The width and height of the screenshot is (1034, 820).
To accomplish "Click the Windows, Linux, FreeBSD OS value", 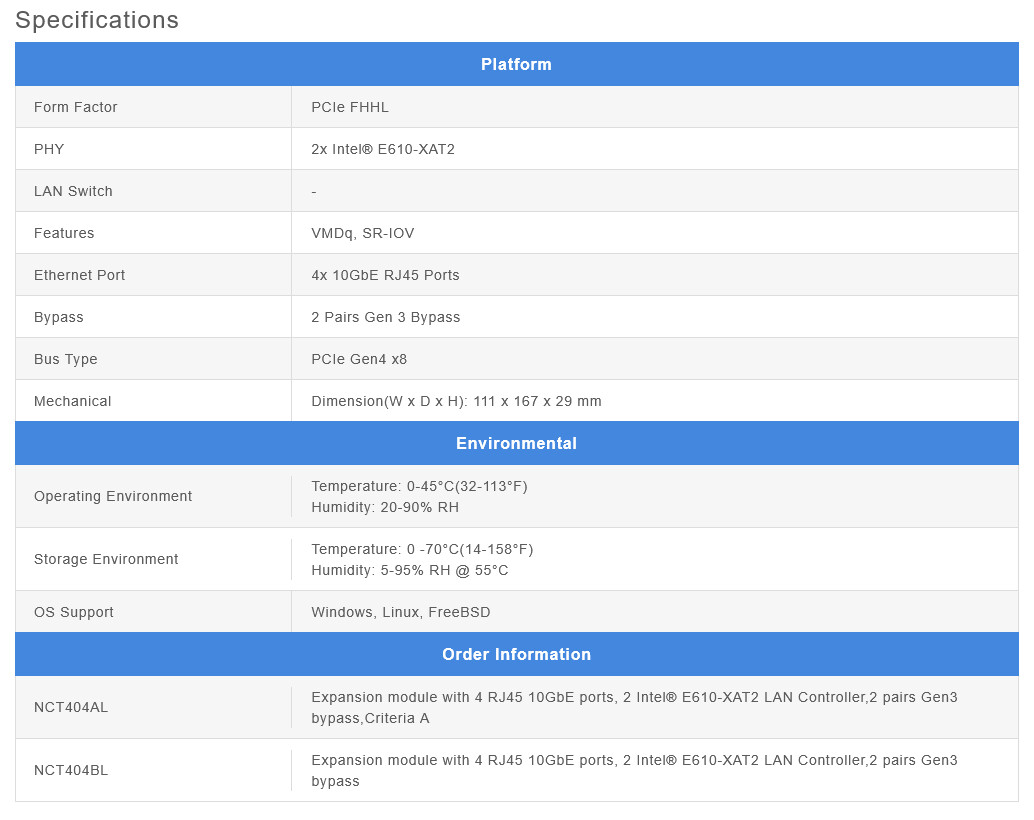I will pos(400,612).
